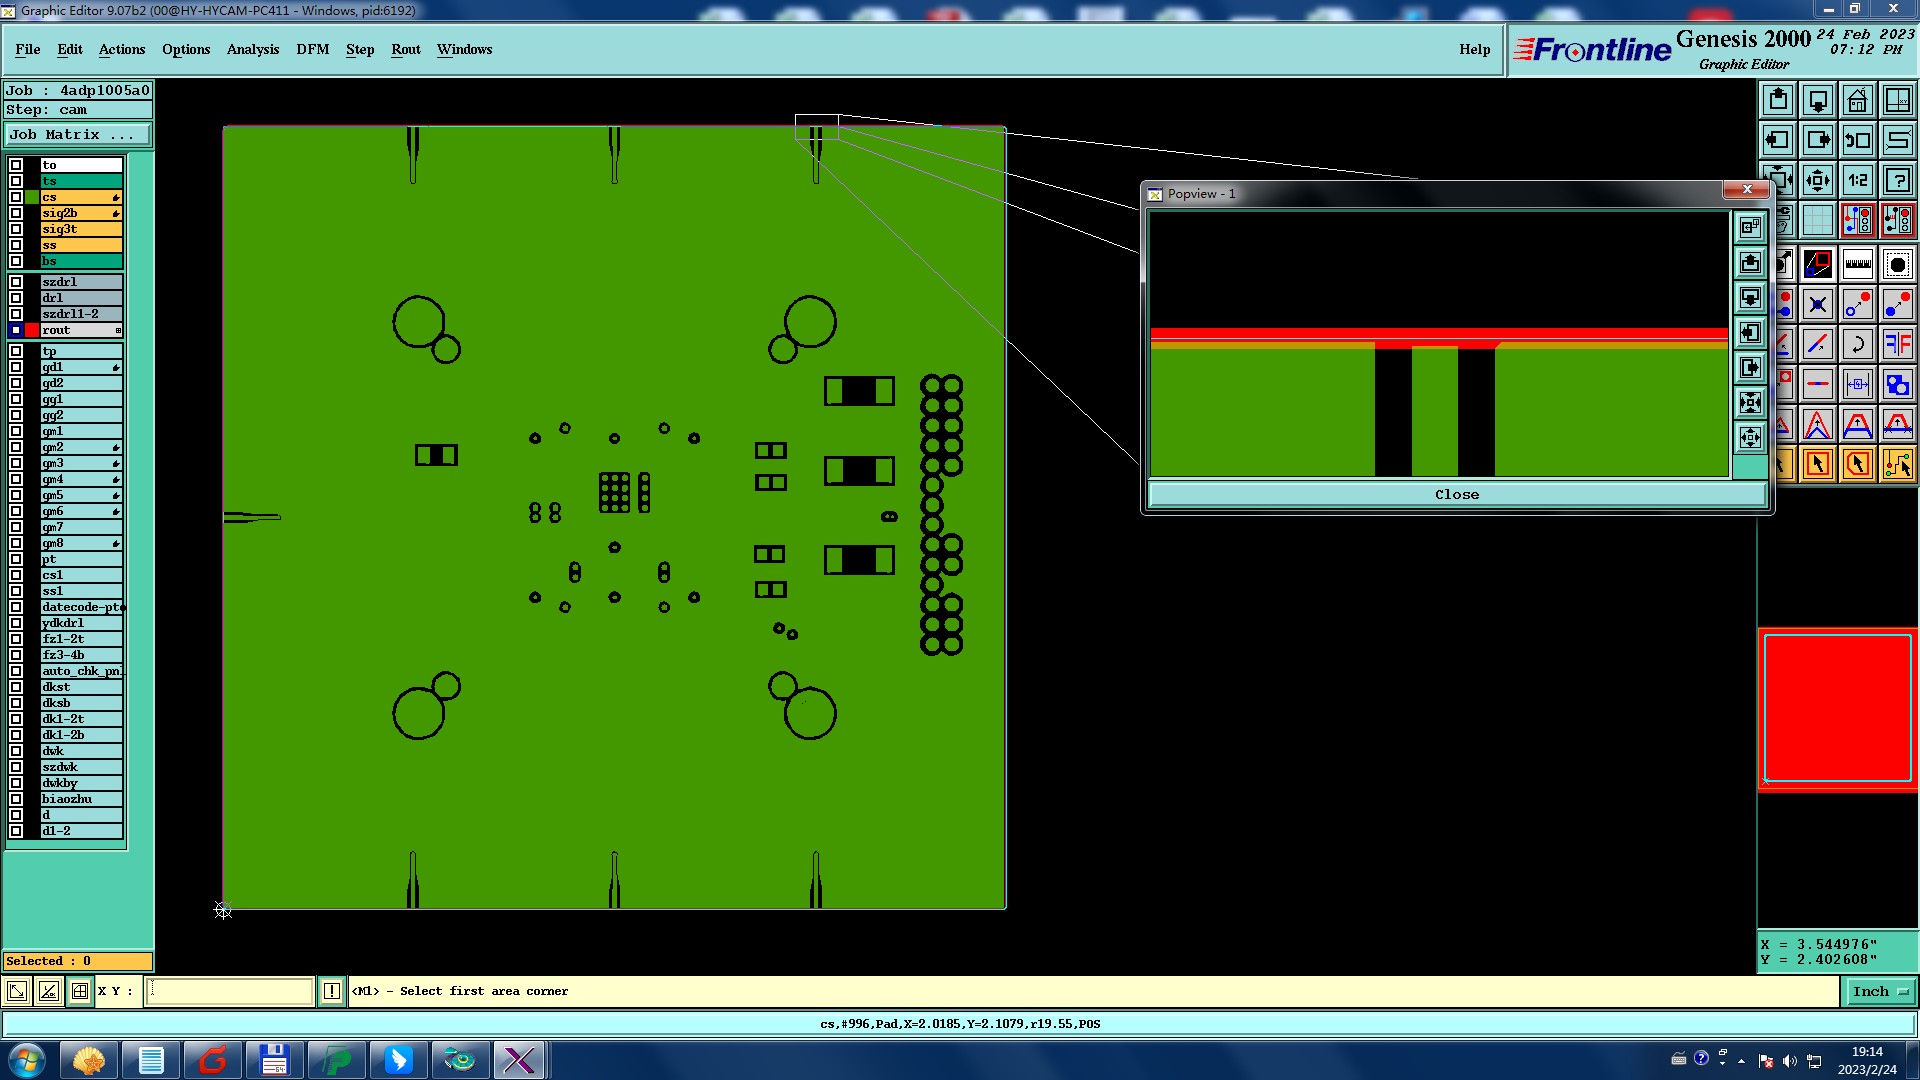Open the DFM menu

(x=312, y=49)
